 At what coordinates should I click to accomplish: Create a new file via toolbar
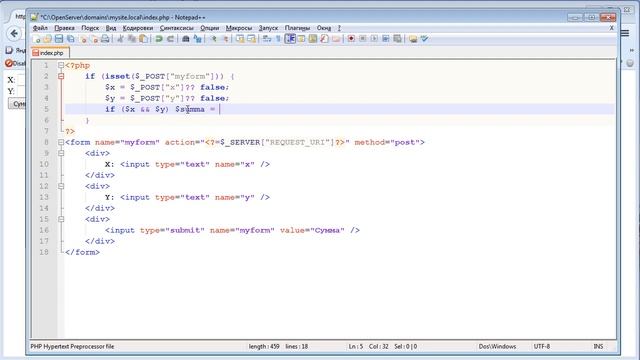coord(36,39)
